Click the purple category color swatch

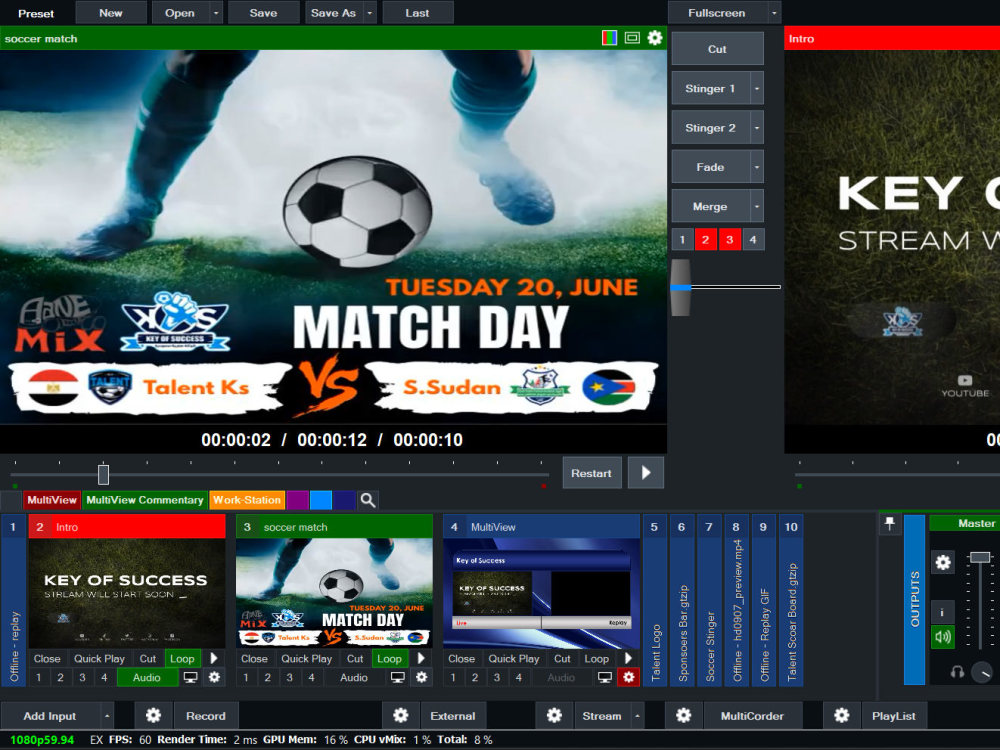pos(297,500)
